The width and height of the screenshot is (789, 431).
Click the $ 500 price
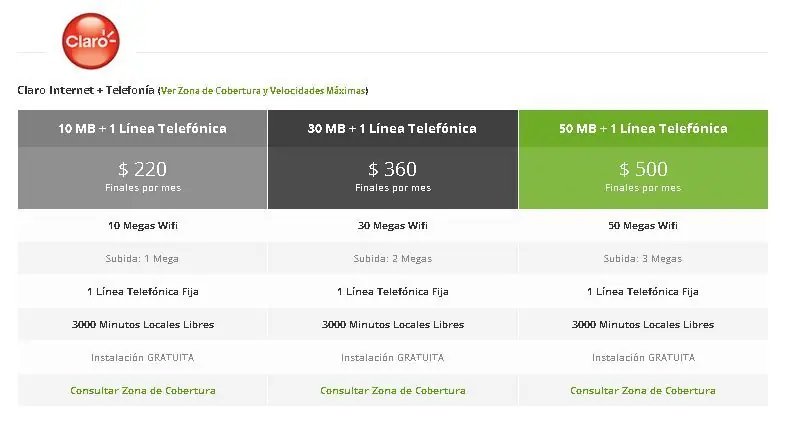[x=643, y=169]
